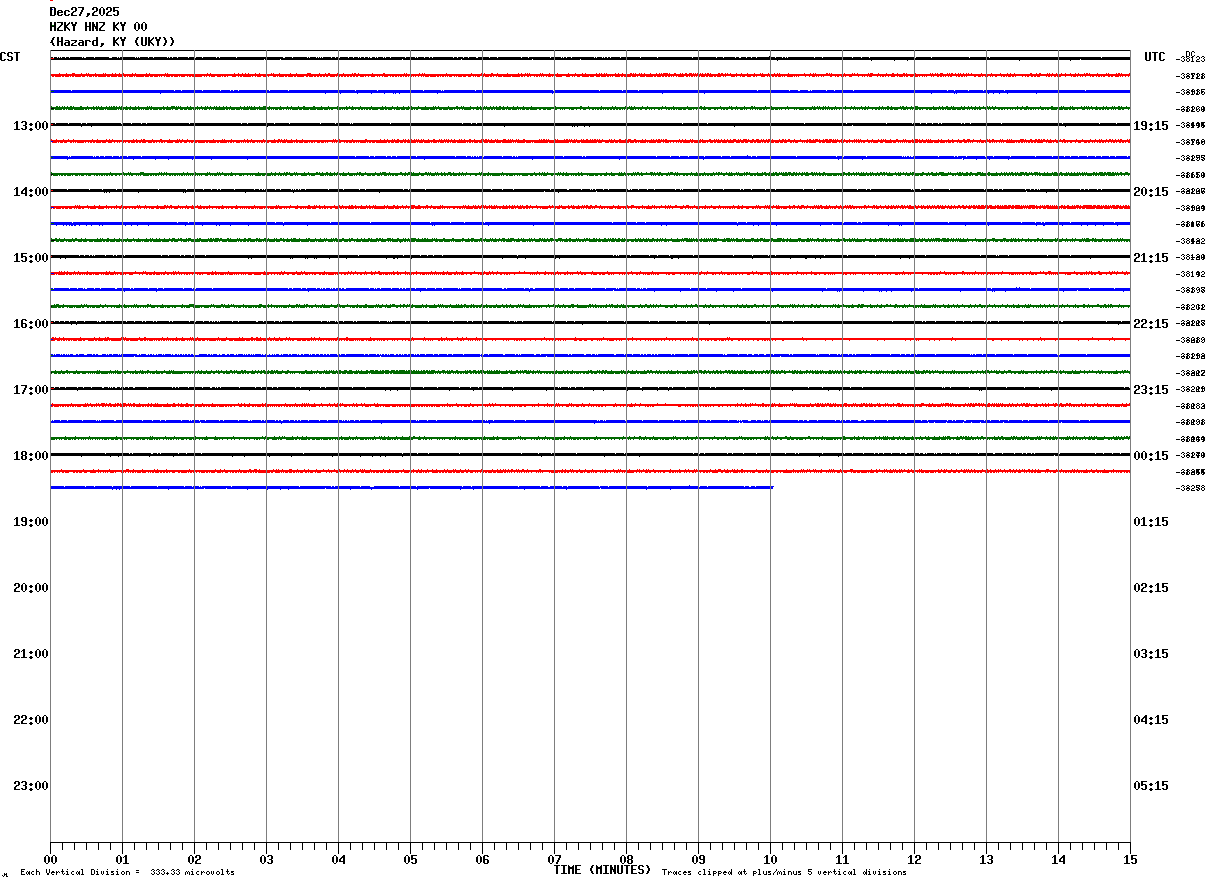The height and width of the screenshot is (886, 1210).
Task: Click the partial blue trace ending near minute 10
Action: tap(411, 487)
